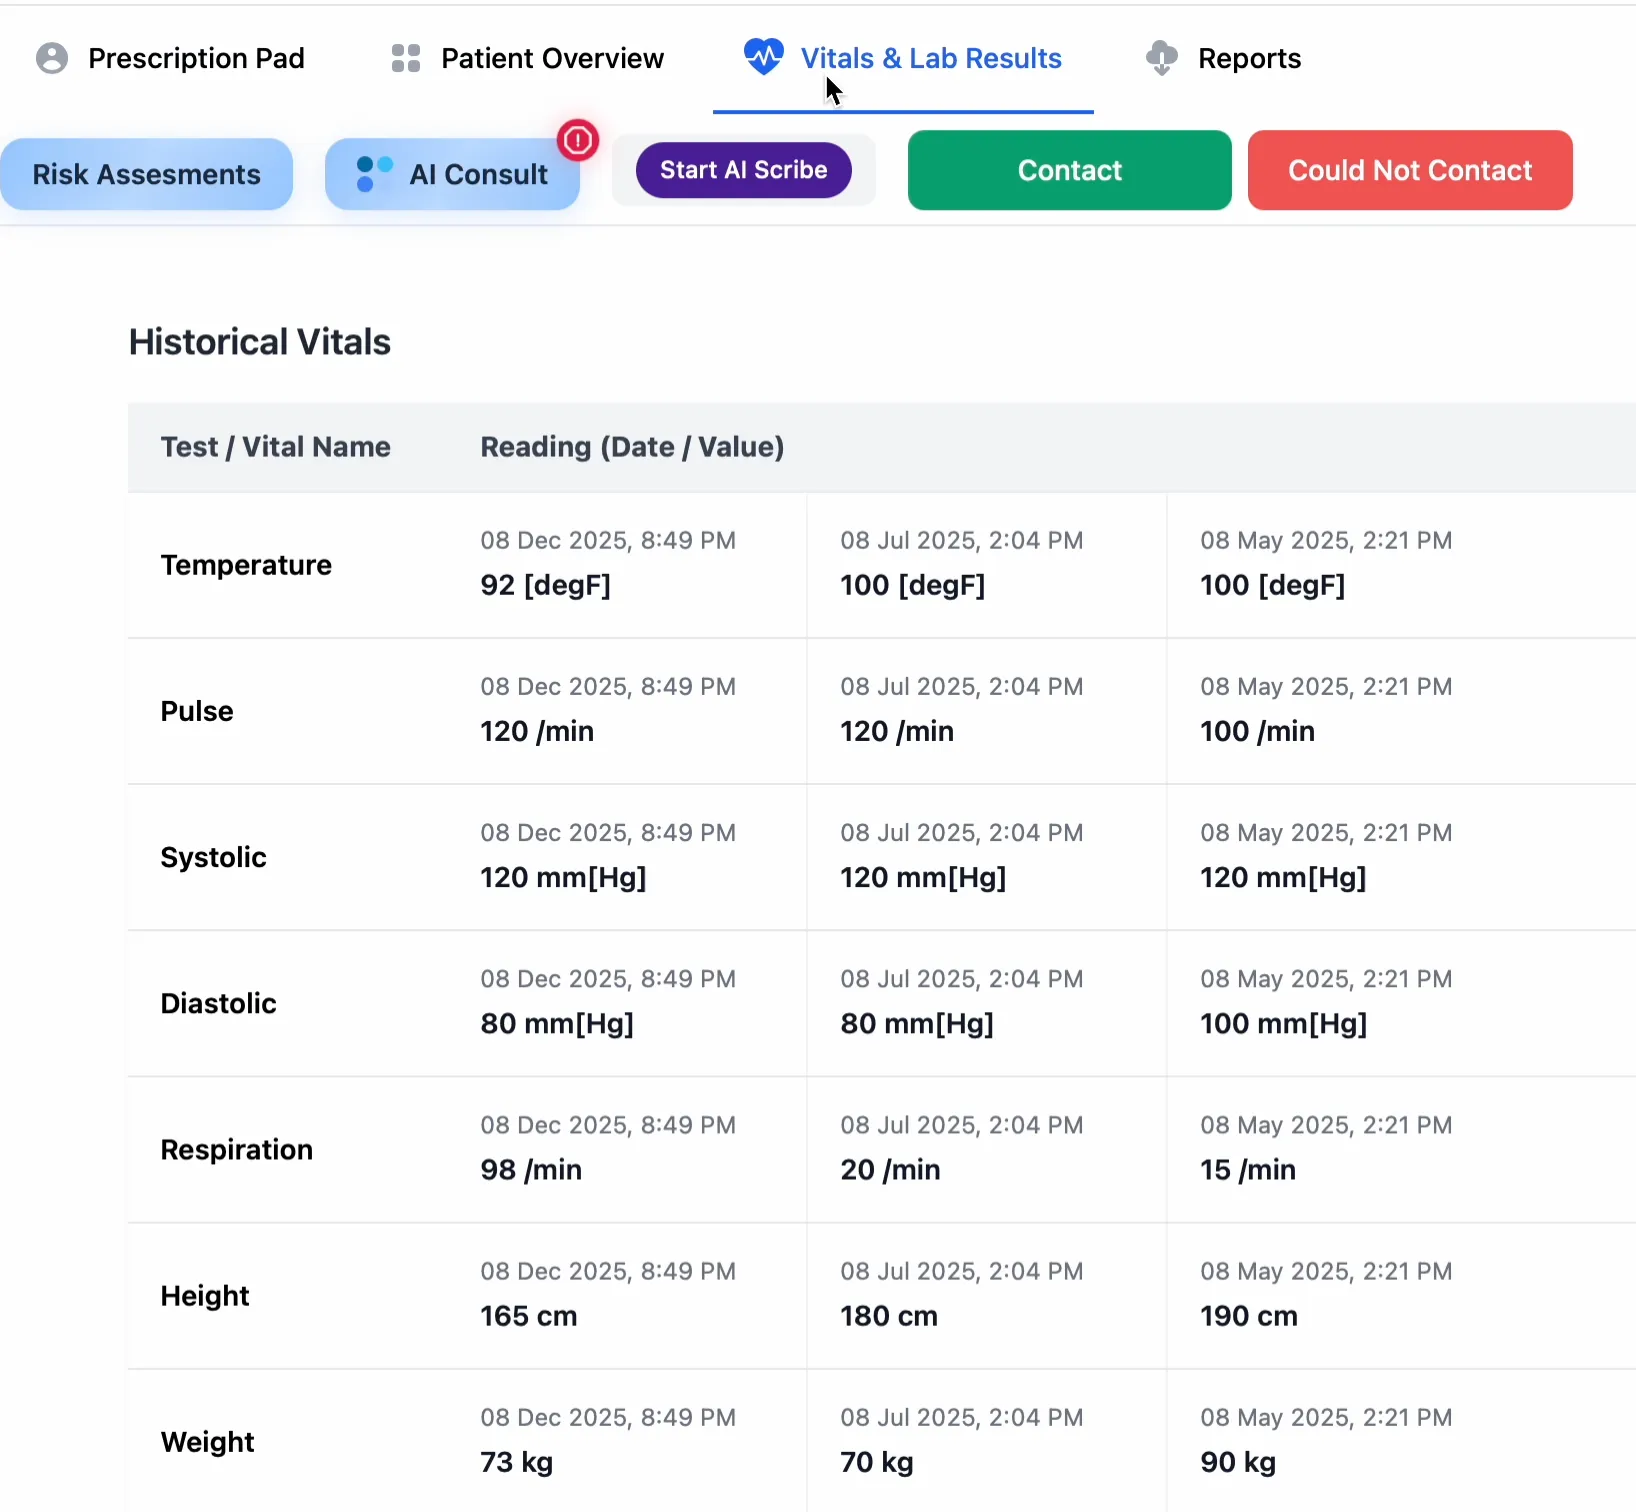Screen dimensions: 1636x1512
Task: Select the Risk Assesments pill icon button
Action: (146, 173)
